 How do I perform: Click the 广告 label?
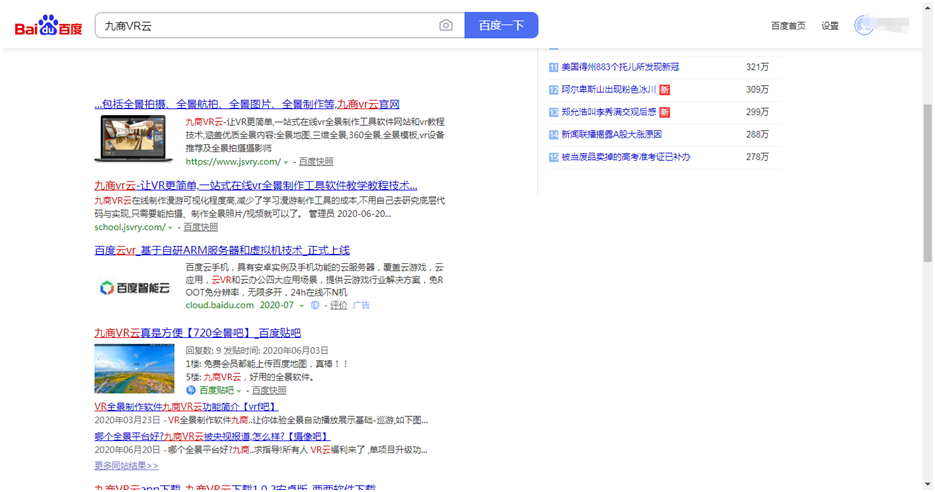[x=361, y=305]
